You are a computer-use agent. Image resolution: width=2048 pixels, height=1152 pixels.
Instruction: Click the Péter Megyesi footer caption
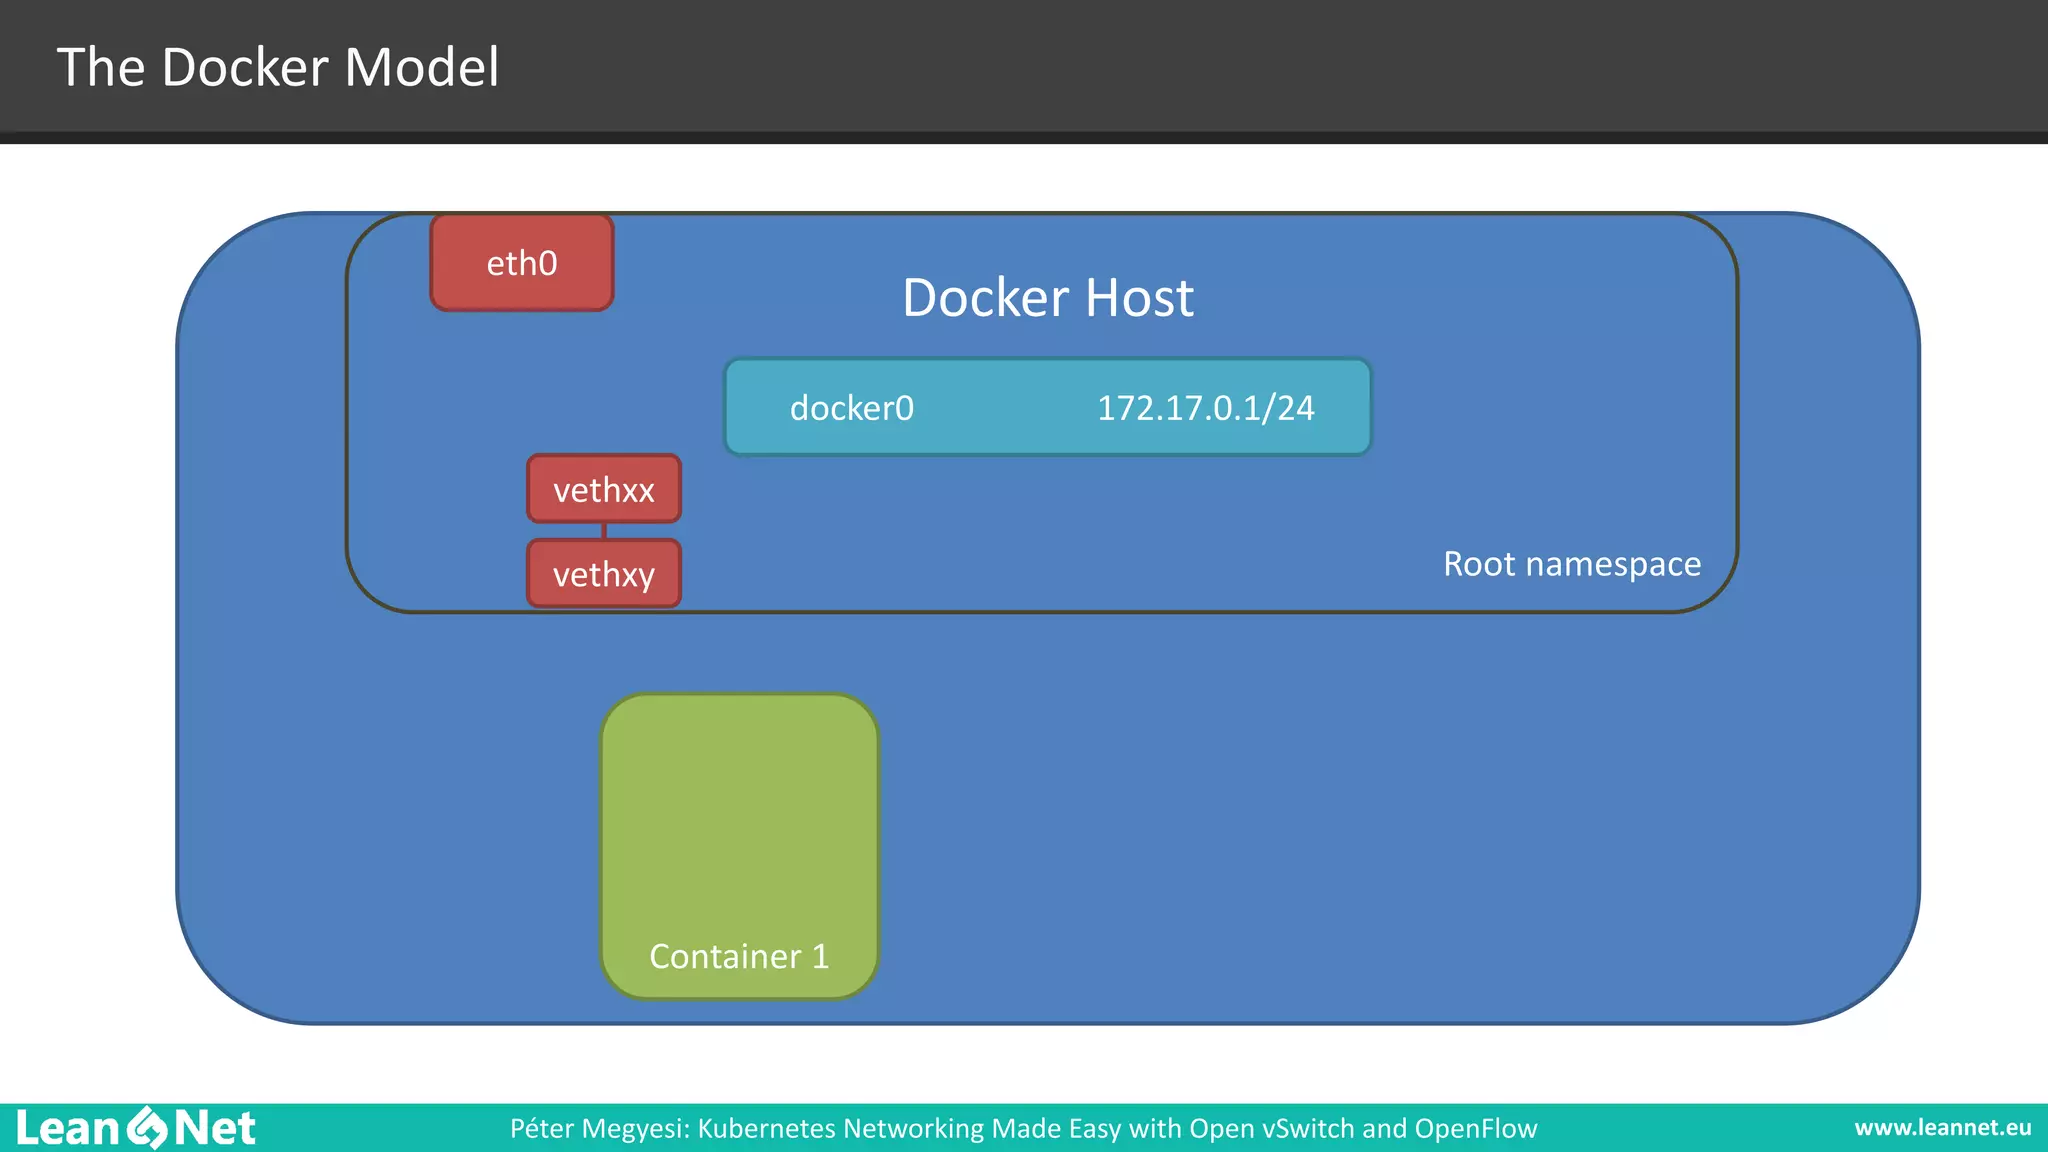[x=1023, y=1128]
